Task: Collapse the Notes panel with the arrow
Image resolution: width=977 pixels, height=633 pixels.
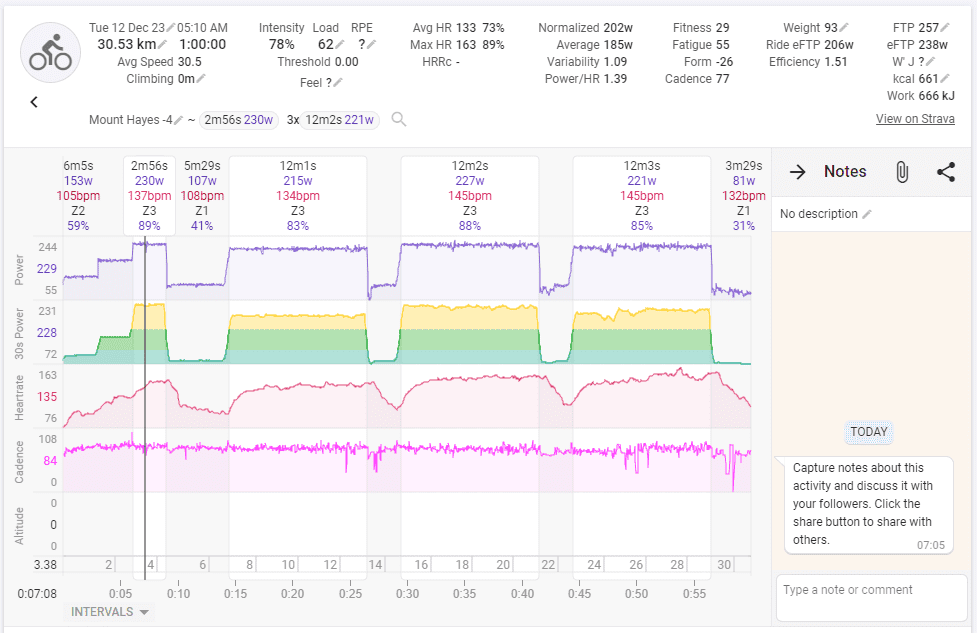Action: (797, 172)
